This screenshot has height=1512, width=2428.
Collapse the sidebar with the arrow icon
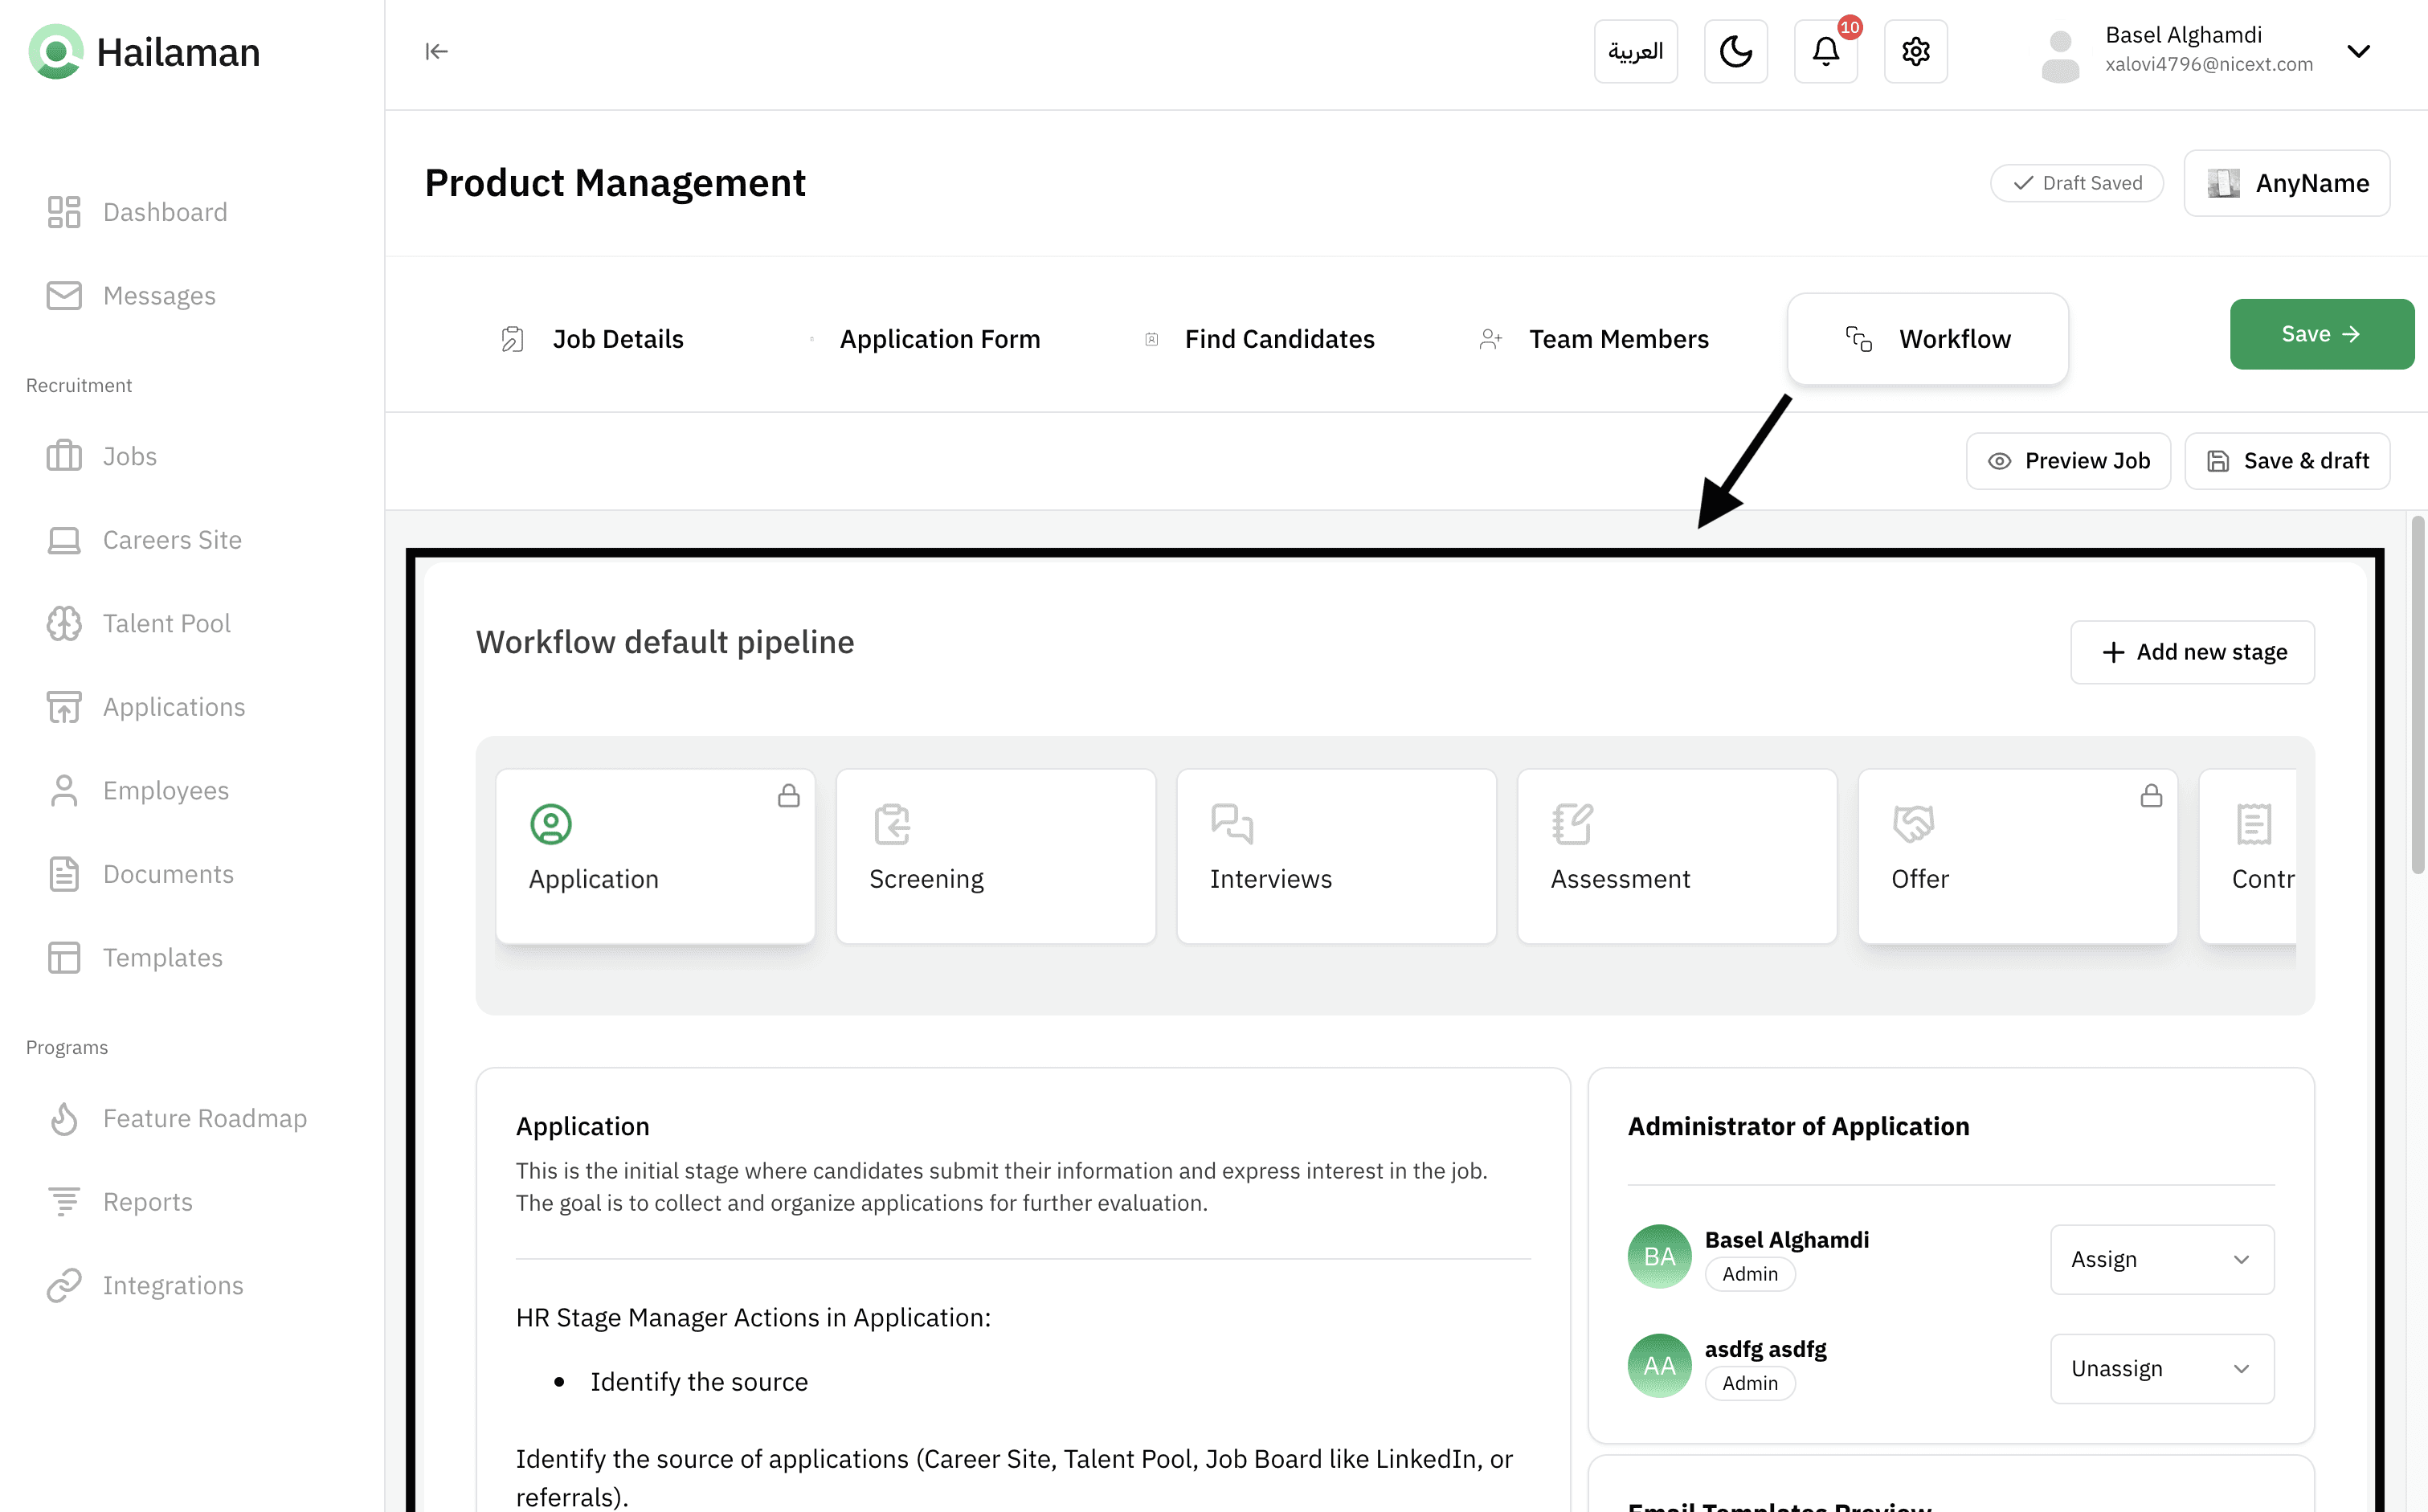pyautogui.click(x=436, y=51)
